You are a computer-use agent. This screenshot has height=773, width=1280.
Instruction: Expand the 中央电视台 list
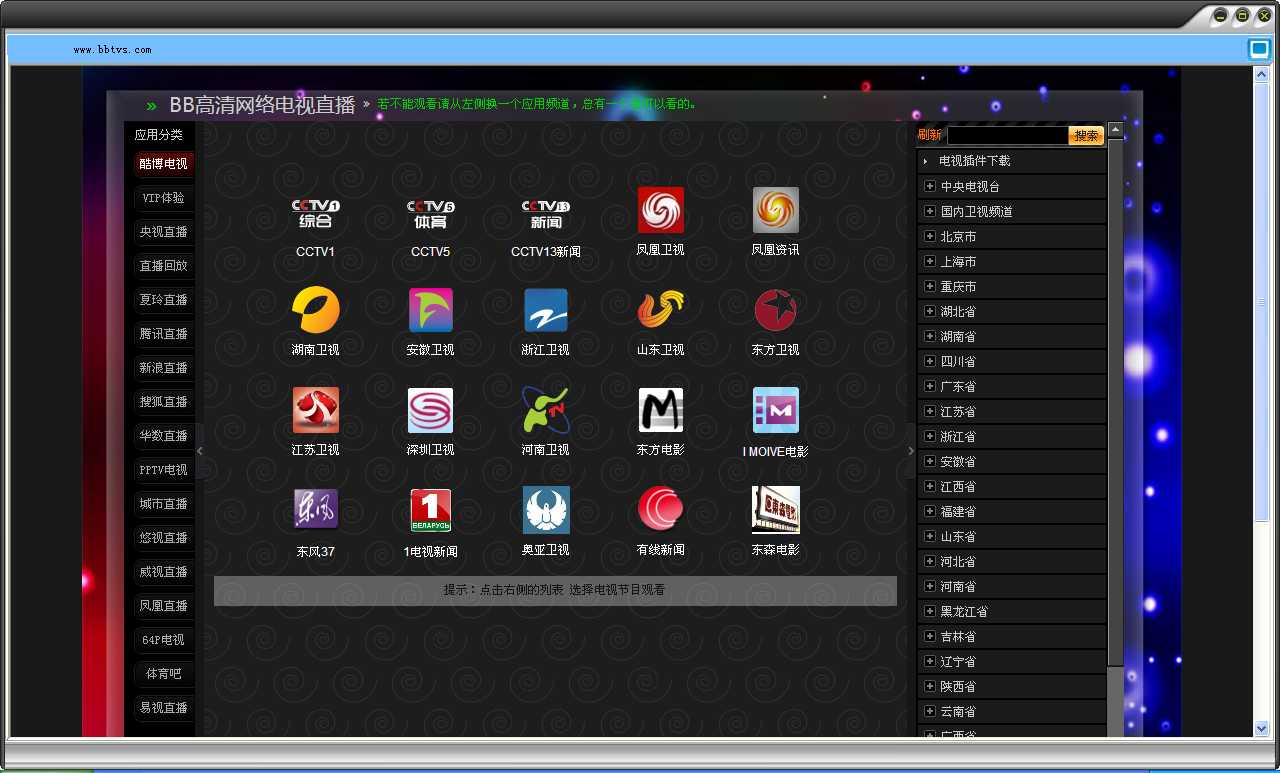[1012, 186]
